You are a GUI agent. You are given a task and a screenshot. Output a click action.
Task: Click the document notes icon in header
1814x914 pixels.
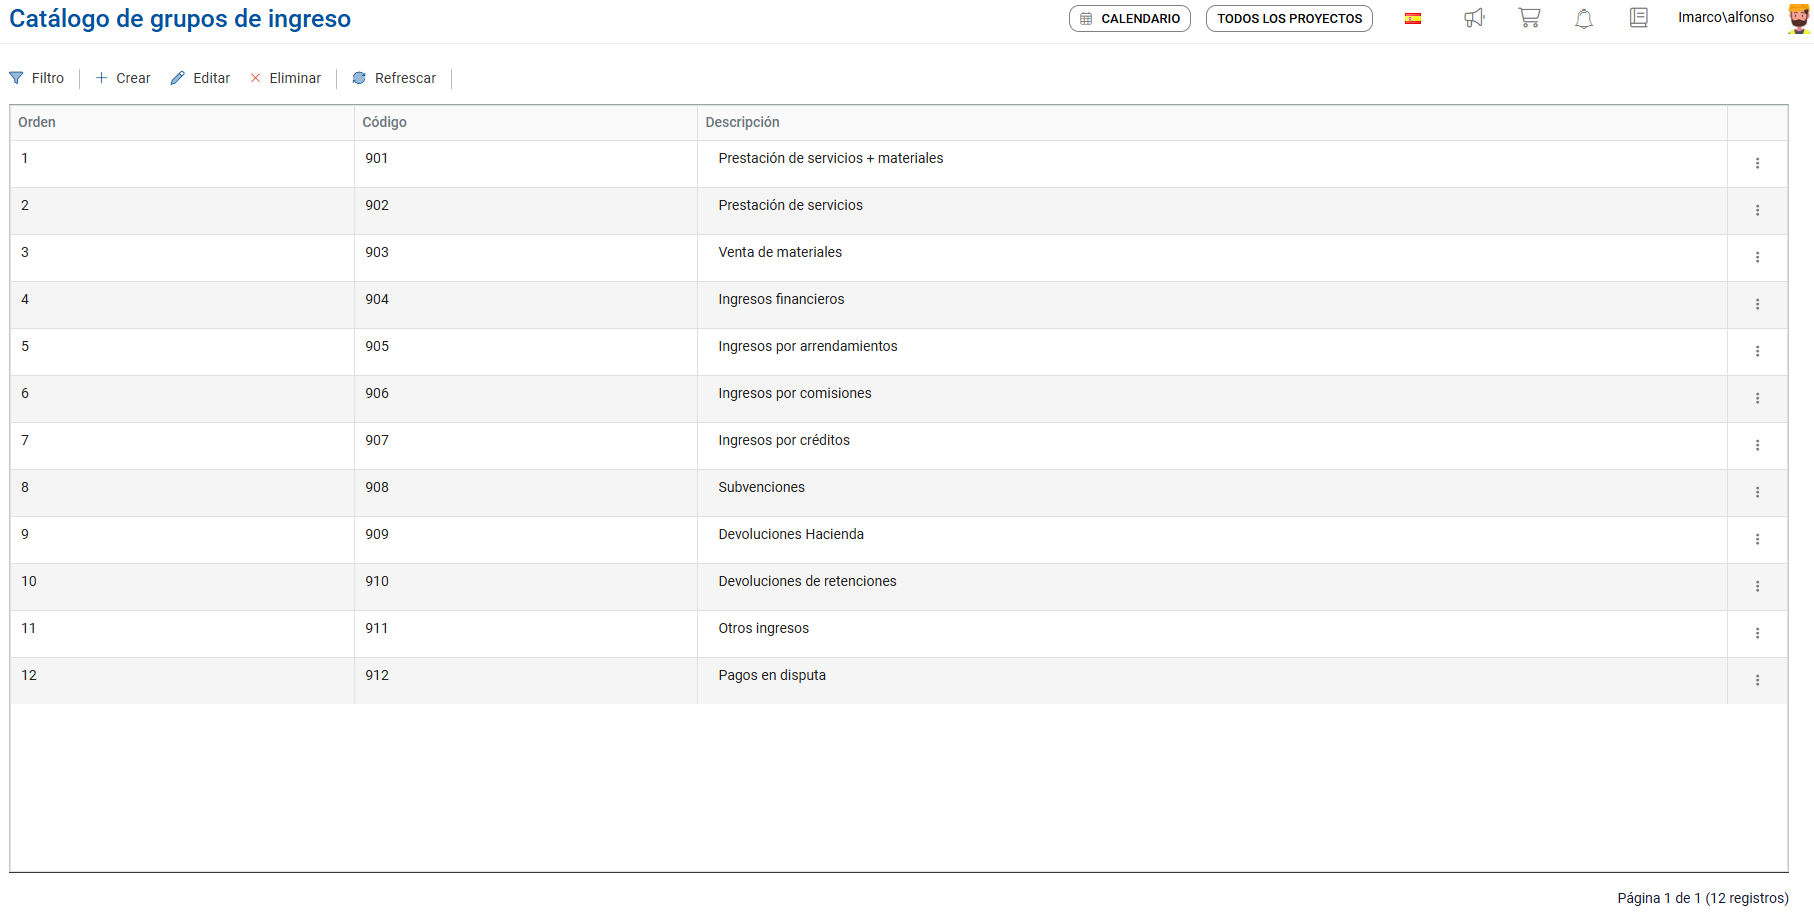tap(1638, 18)
